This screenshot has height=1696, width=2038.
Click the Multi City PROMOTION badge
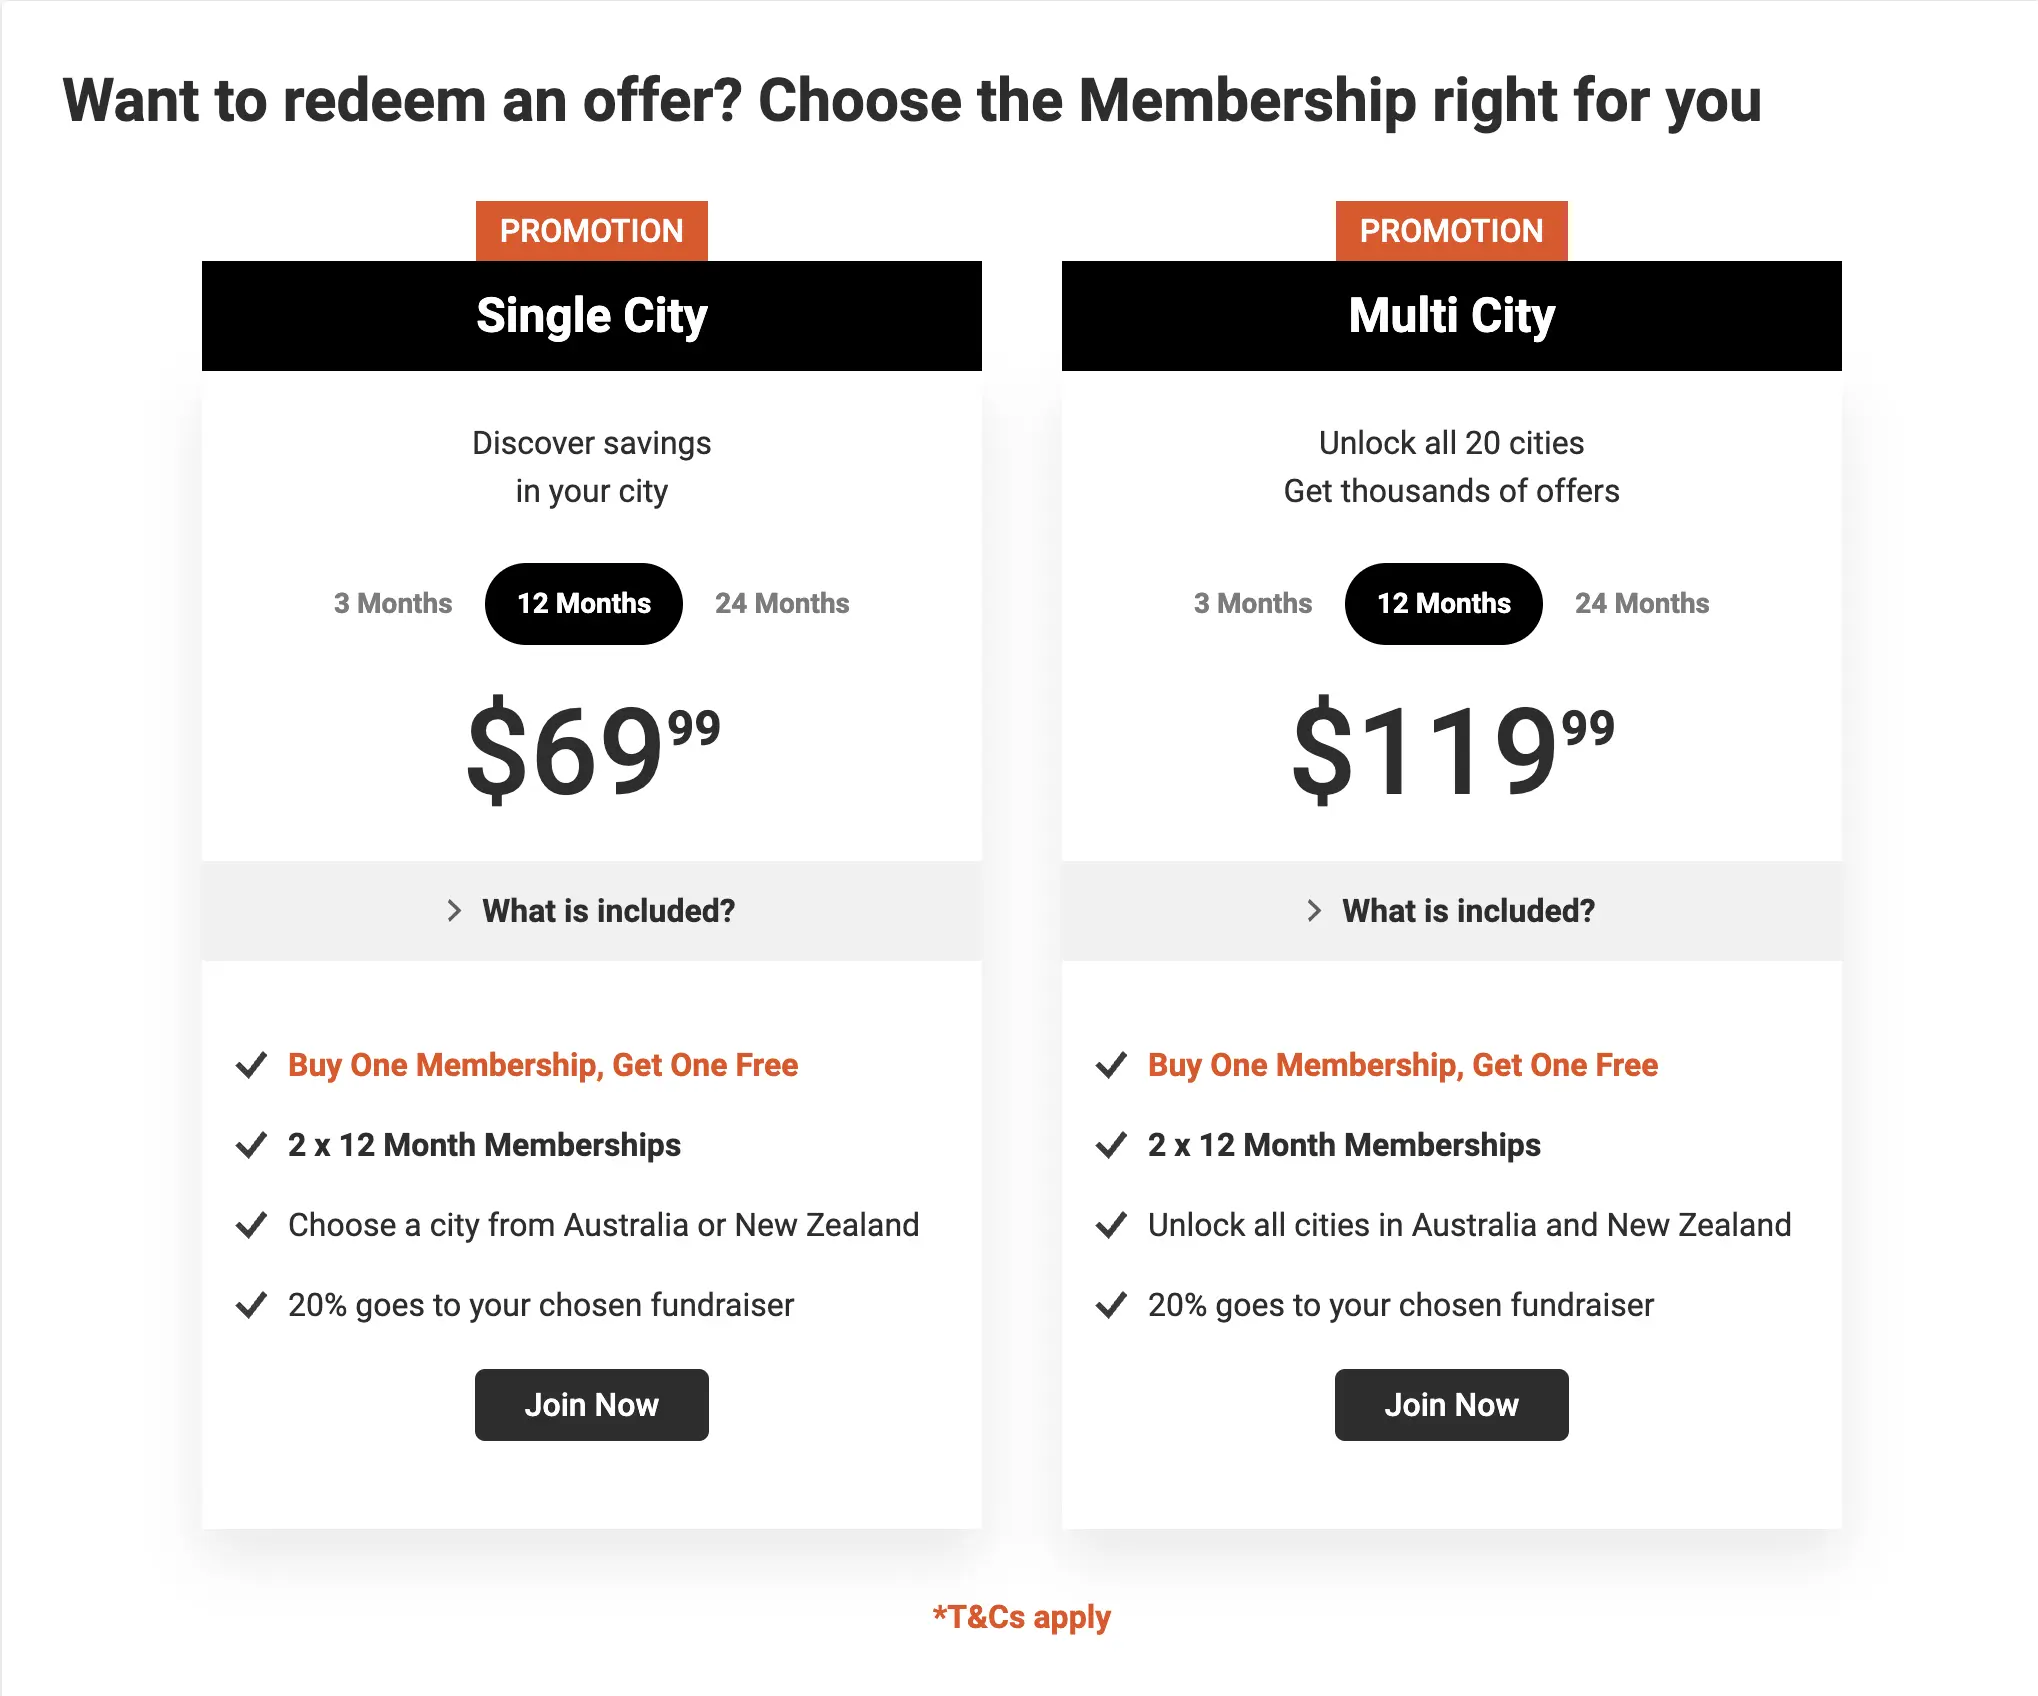[x=1452, y=231]
